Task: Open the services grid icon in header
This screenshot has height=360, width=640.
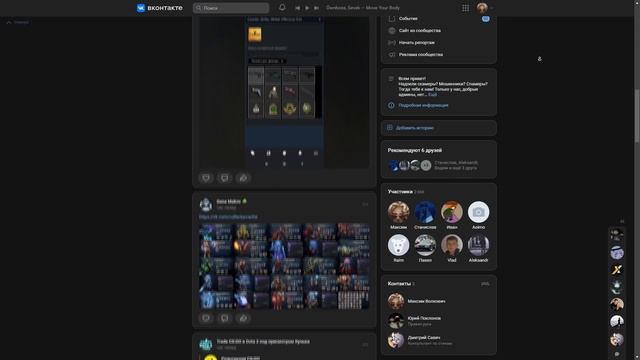Action: click(465, 8)
